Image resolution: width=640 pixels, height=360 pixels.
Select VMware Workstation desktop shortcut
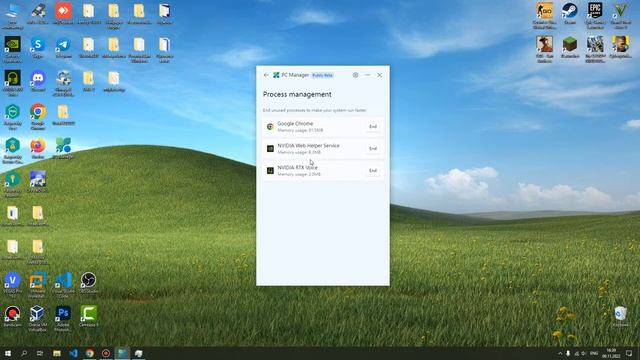click(x=38, y=284)
